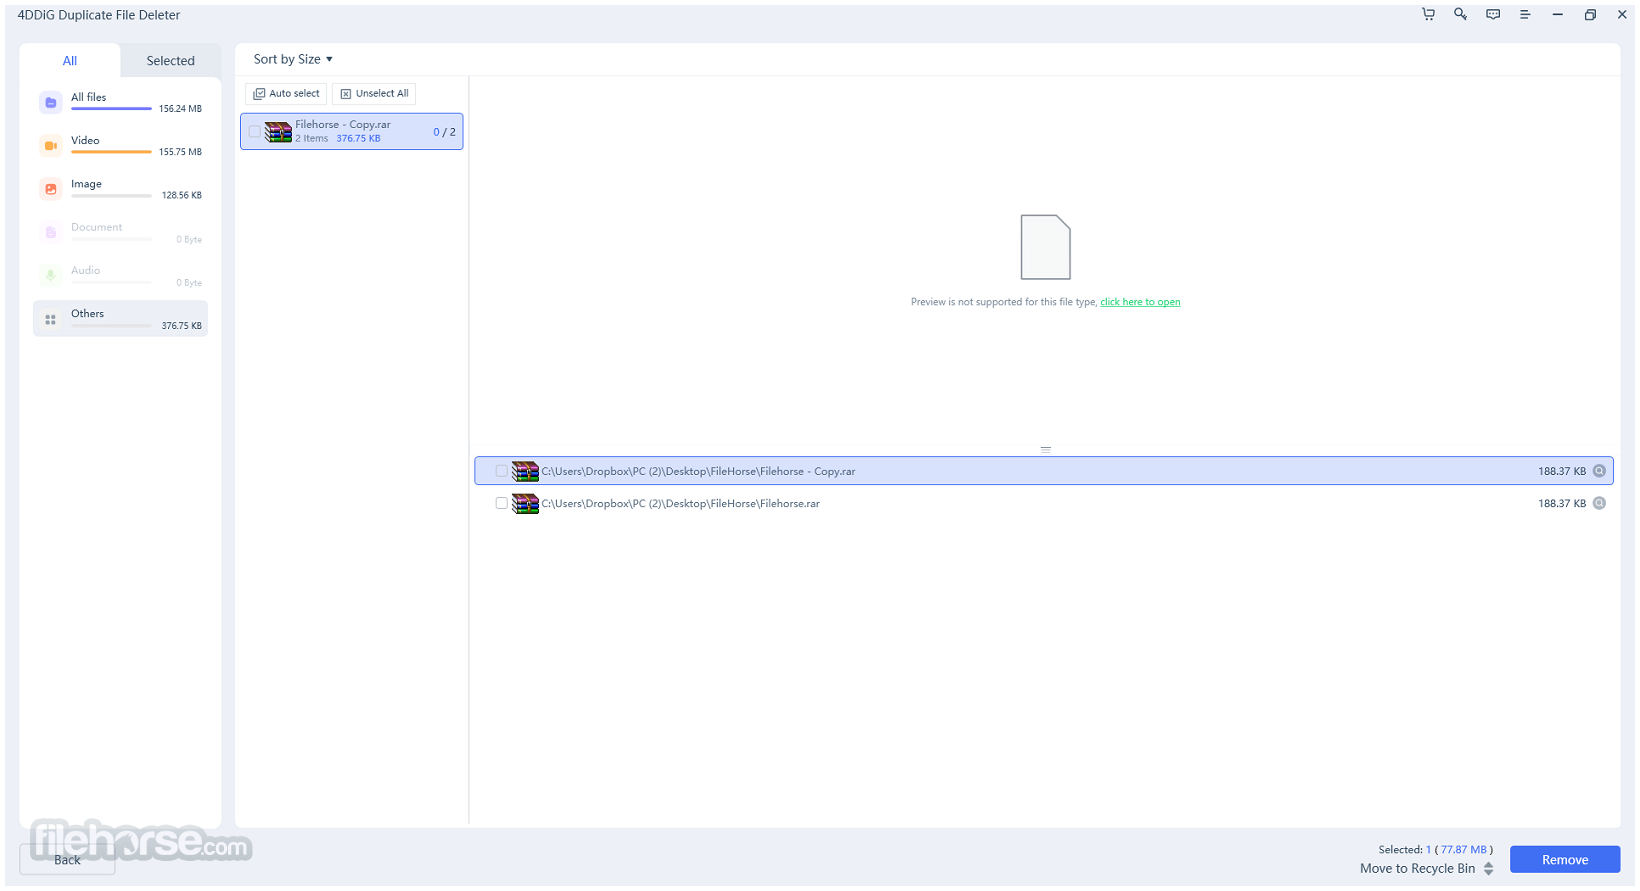Image resolution: width=1640 pixels, height=891 pixels.
Task: Click 156.24 MB All files size value
Action: [180, 108]
